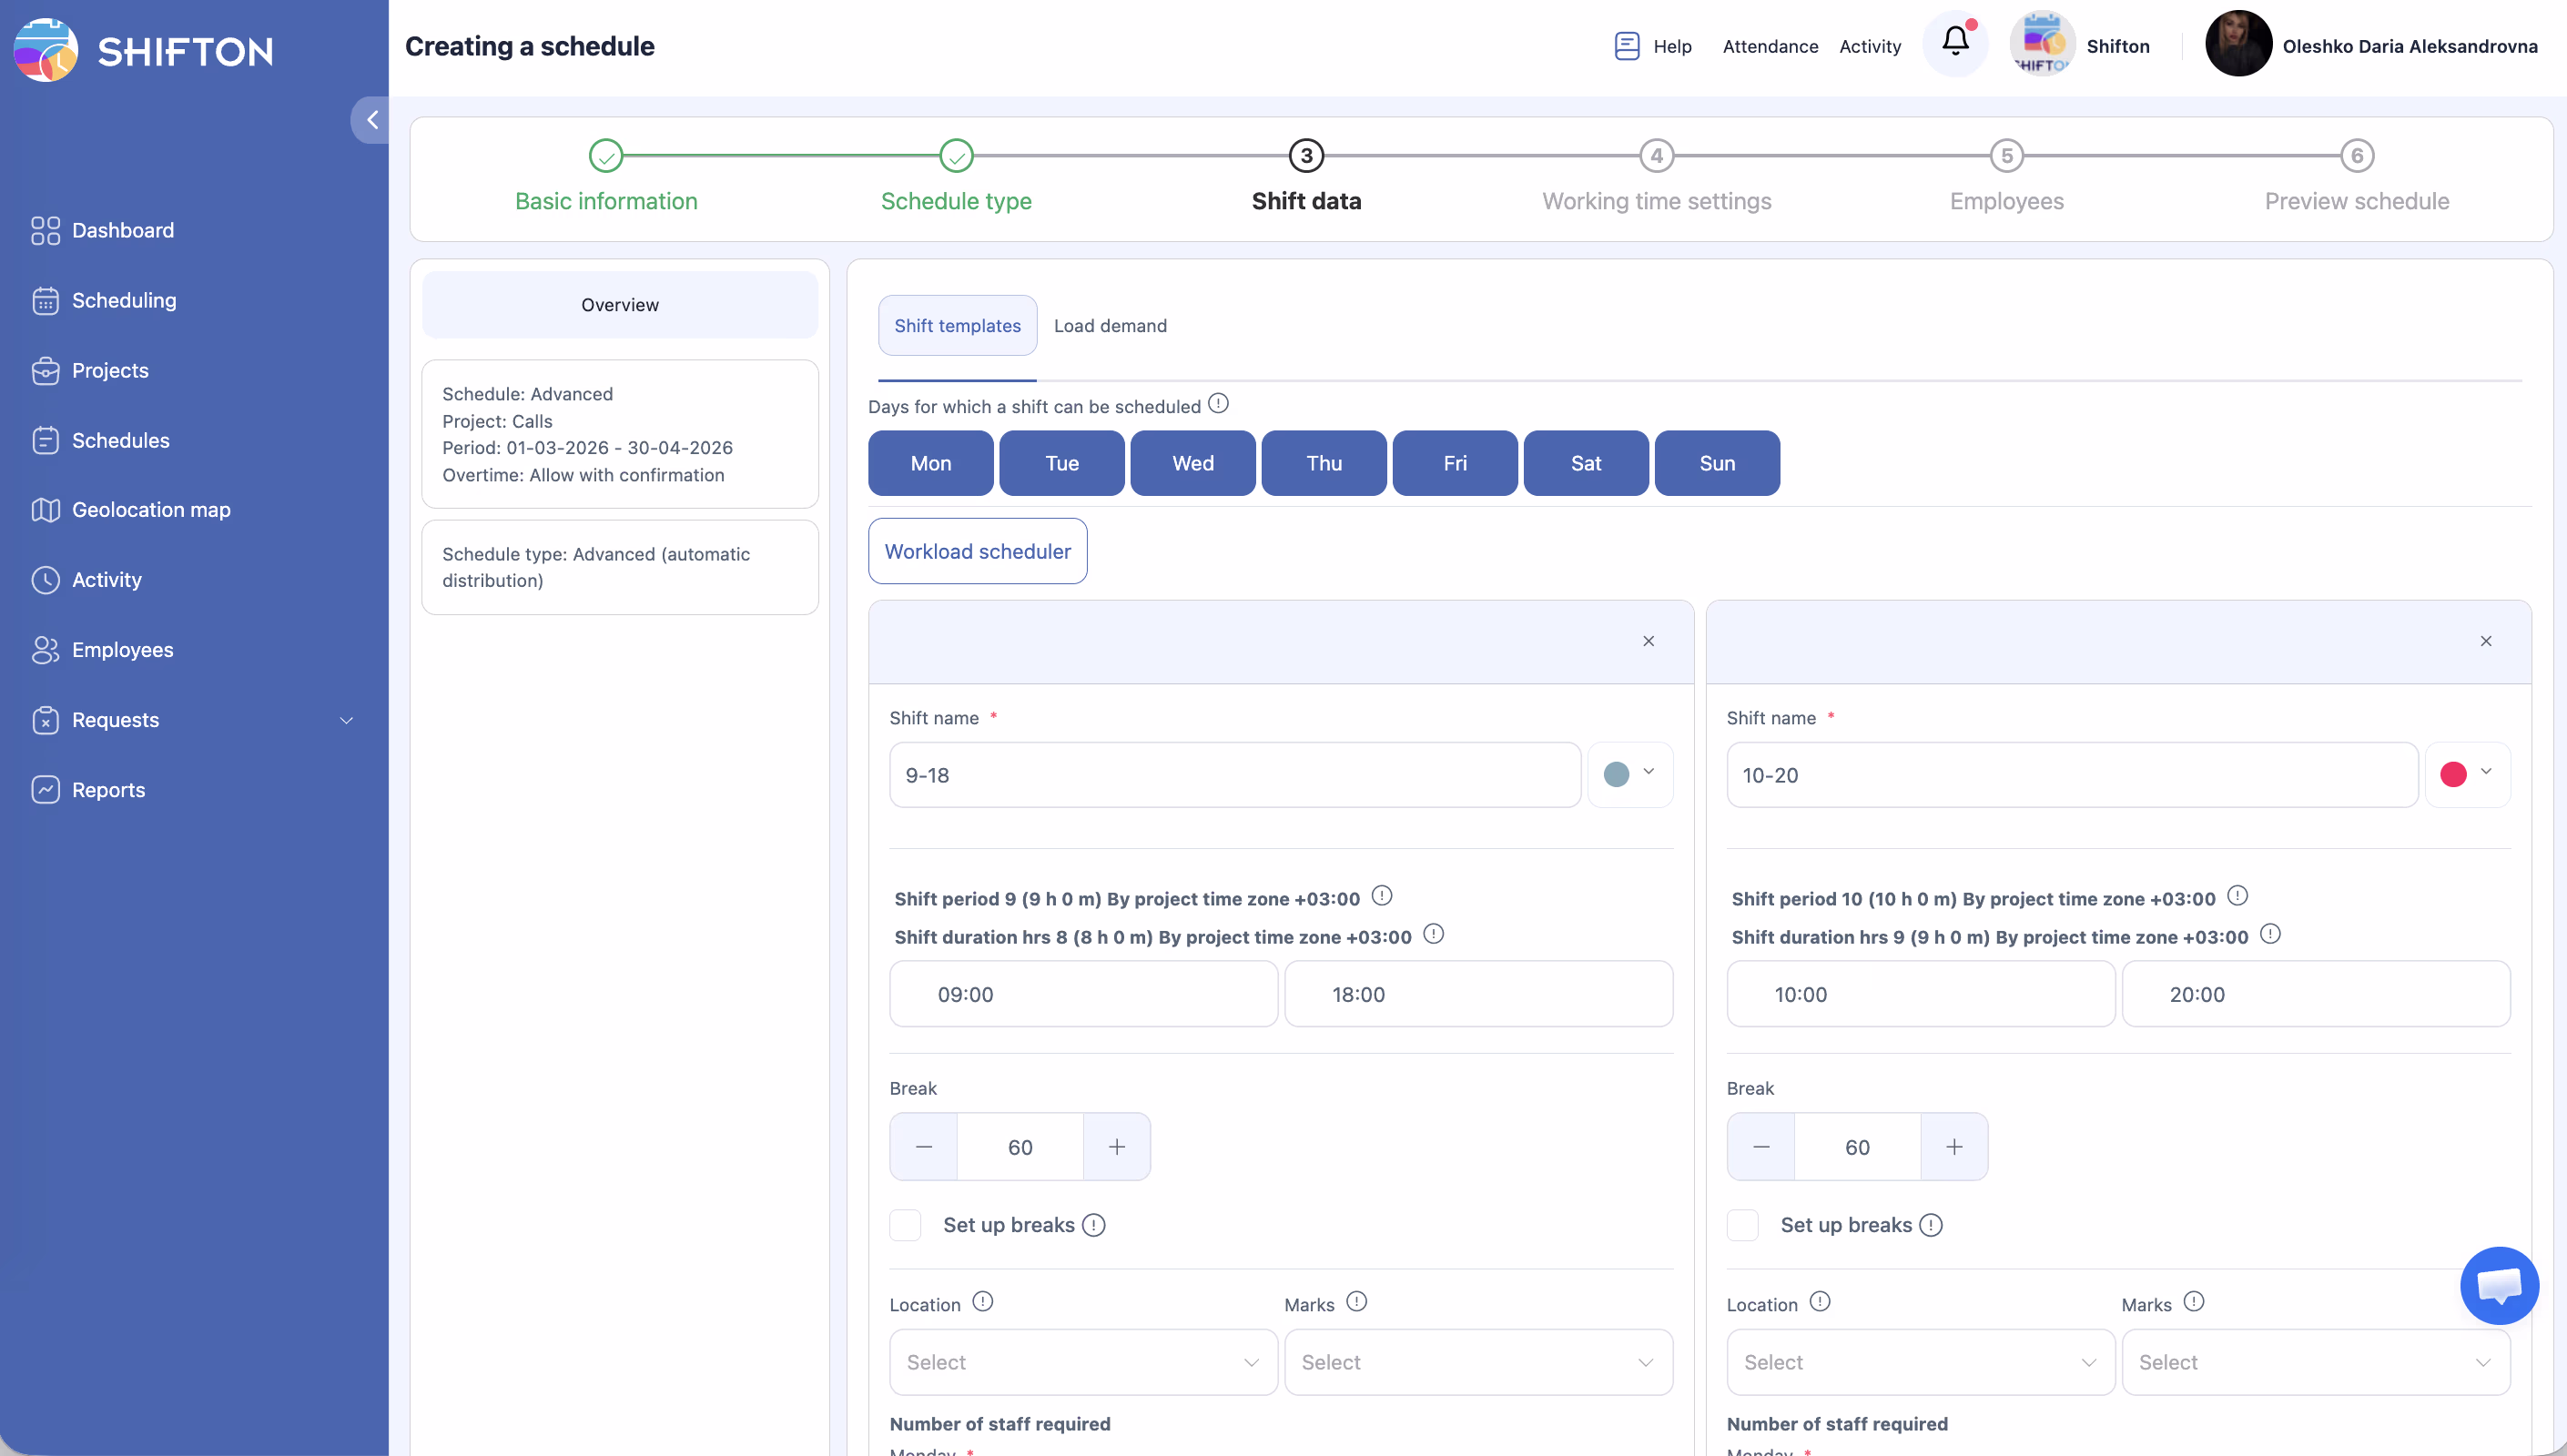Click the Dashboard sidebar icon
2567x1456 pixels.
45,230
